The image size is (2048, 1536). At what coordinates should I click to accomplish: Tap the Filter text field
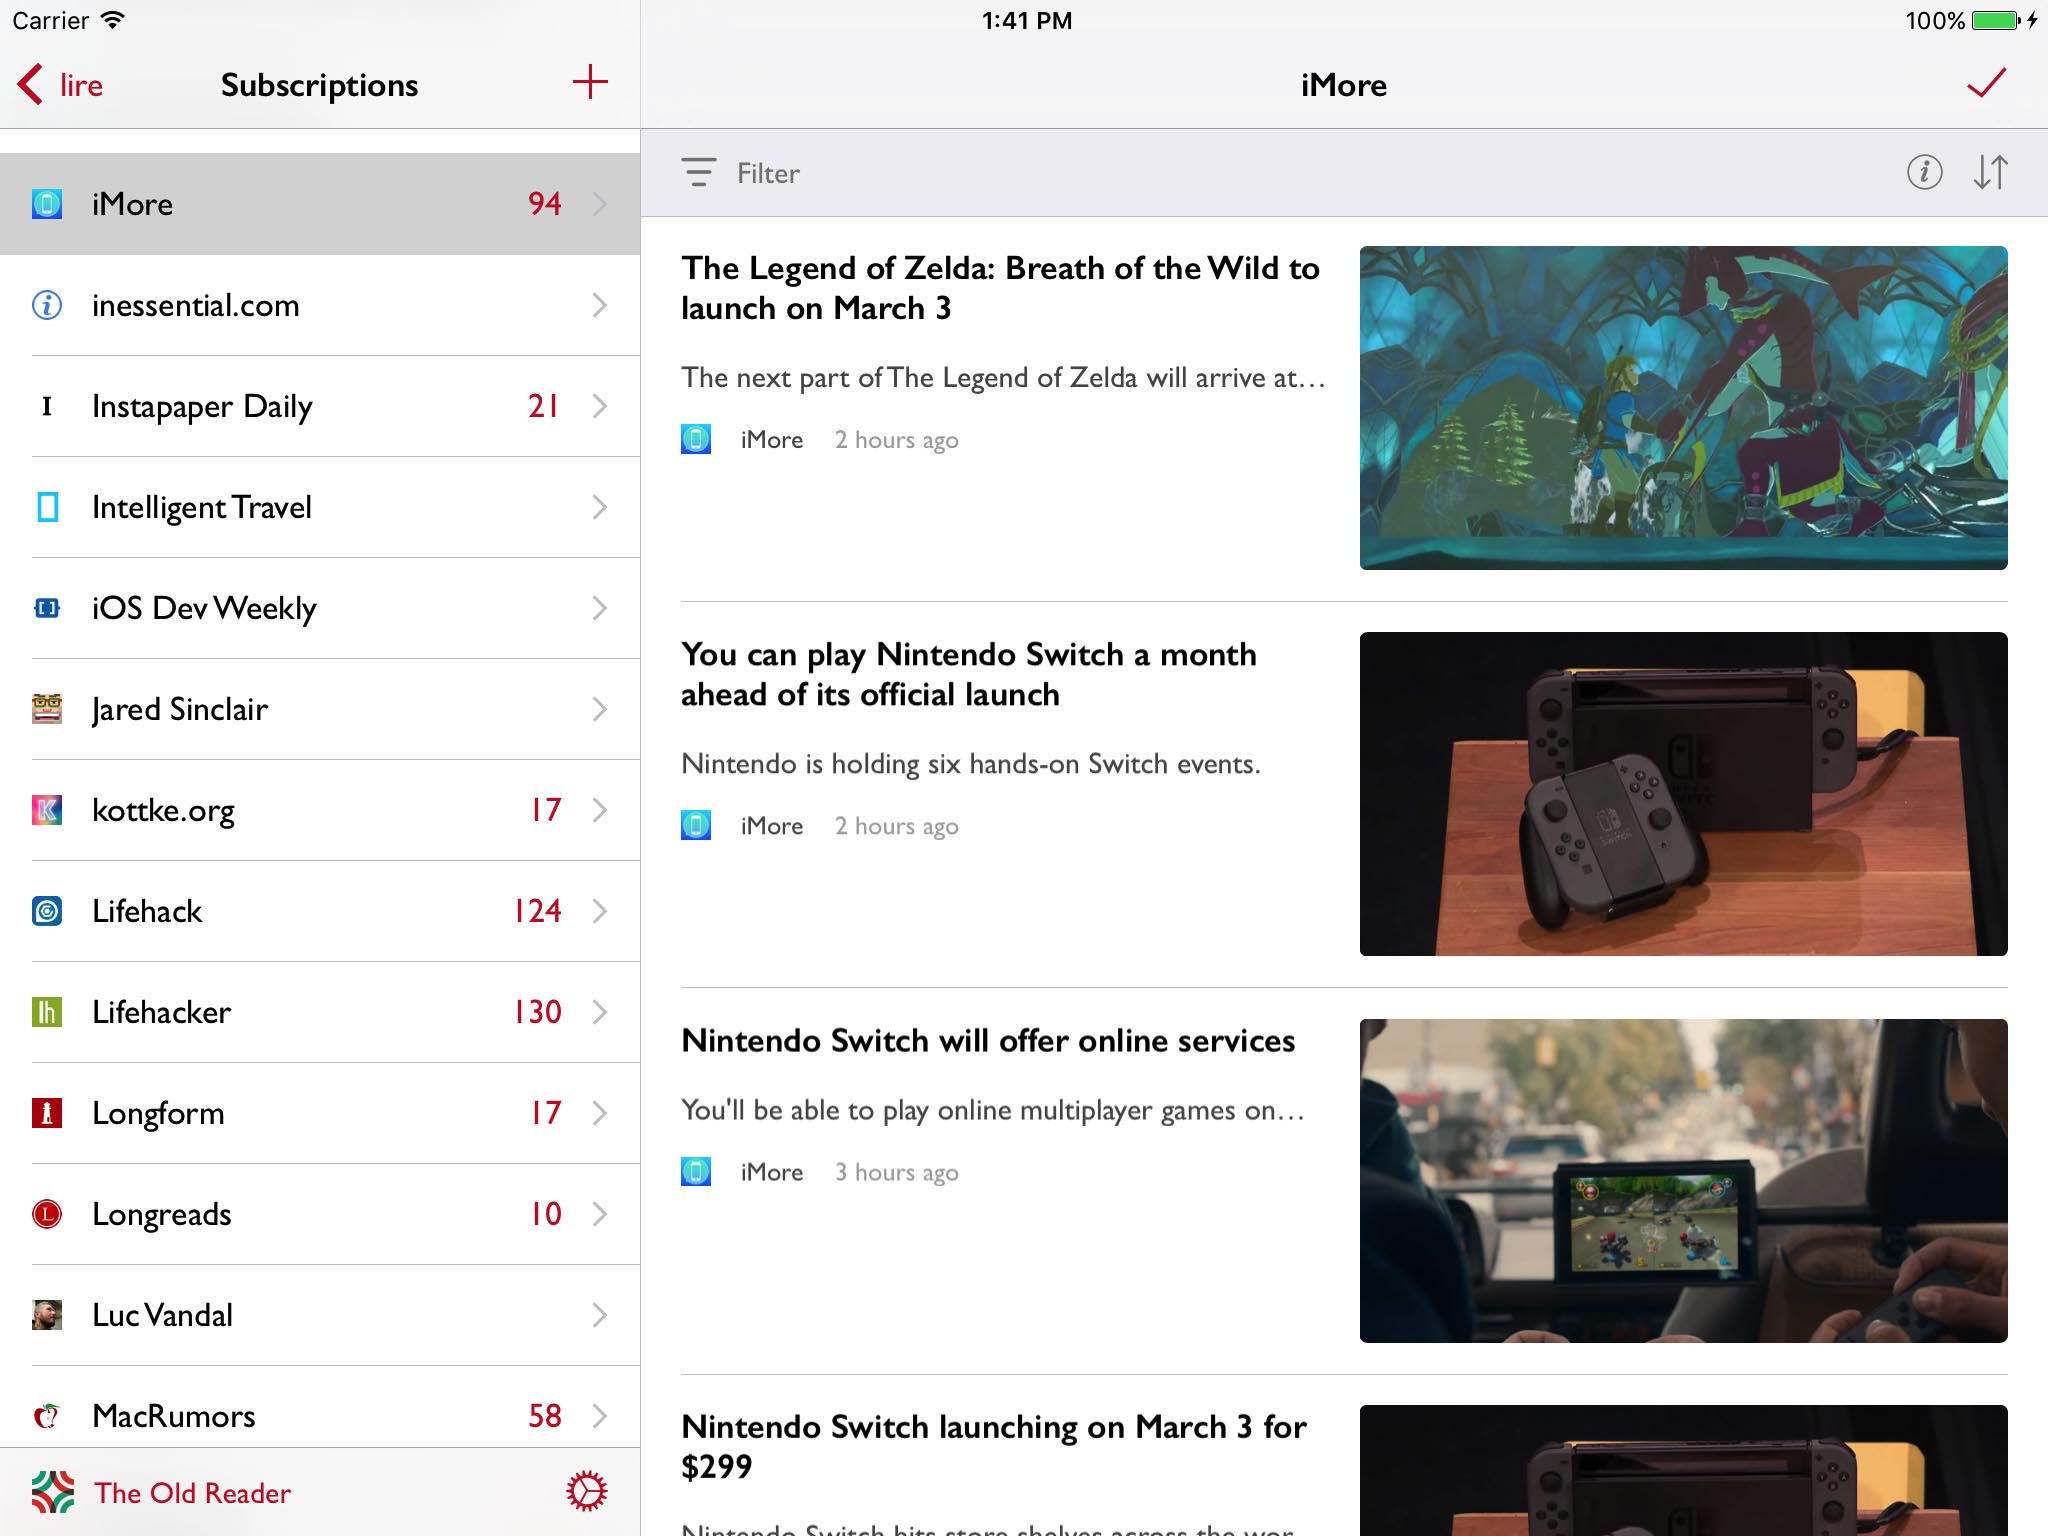[x=768, y=173]
